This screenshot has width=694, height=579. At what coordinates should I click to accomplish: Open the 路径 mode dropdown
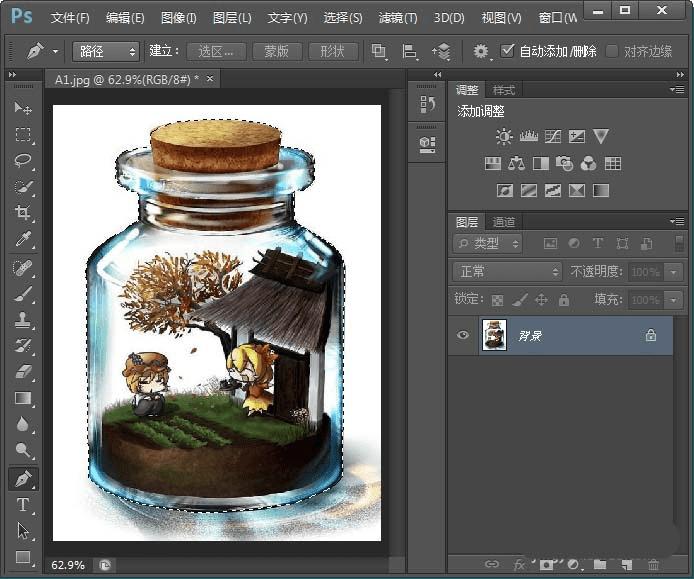pos(104,51)
